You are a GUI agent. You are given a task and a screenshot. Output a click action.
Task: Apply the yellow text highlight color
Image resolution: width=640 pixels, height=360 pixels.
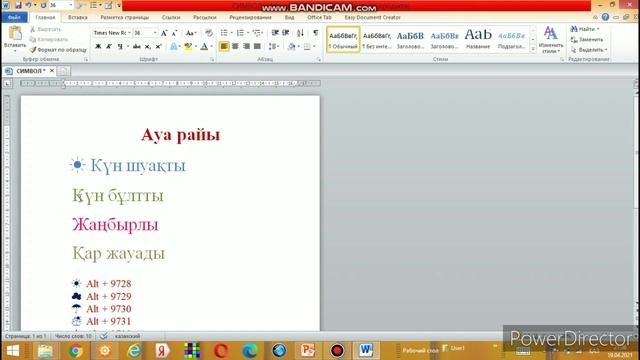pos(188,47)
